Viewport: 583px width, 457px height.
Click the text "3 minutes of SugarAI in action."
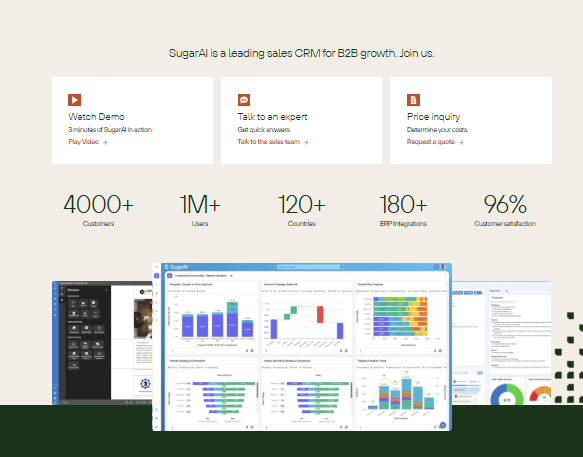pyautogui.click(x=110, y=130)
